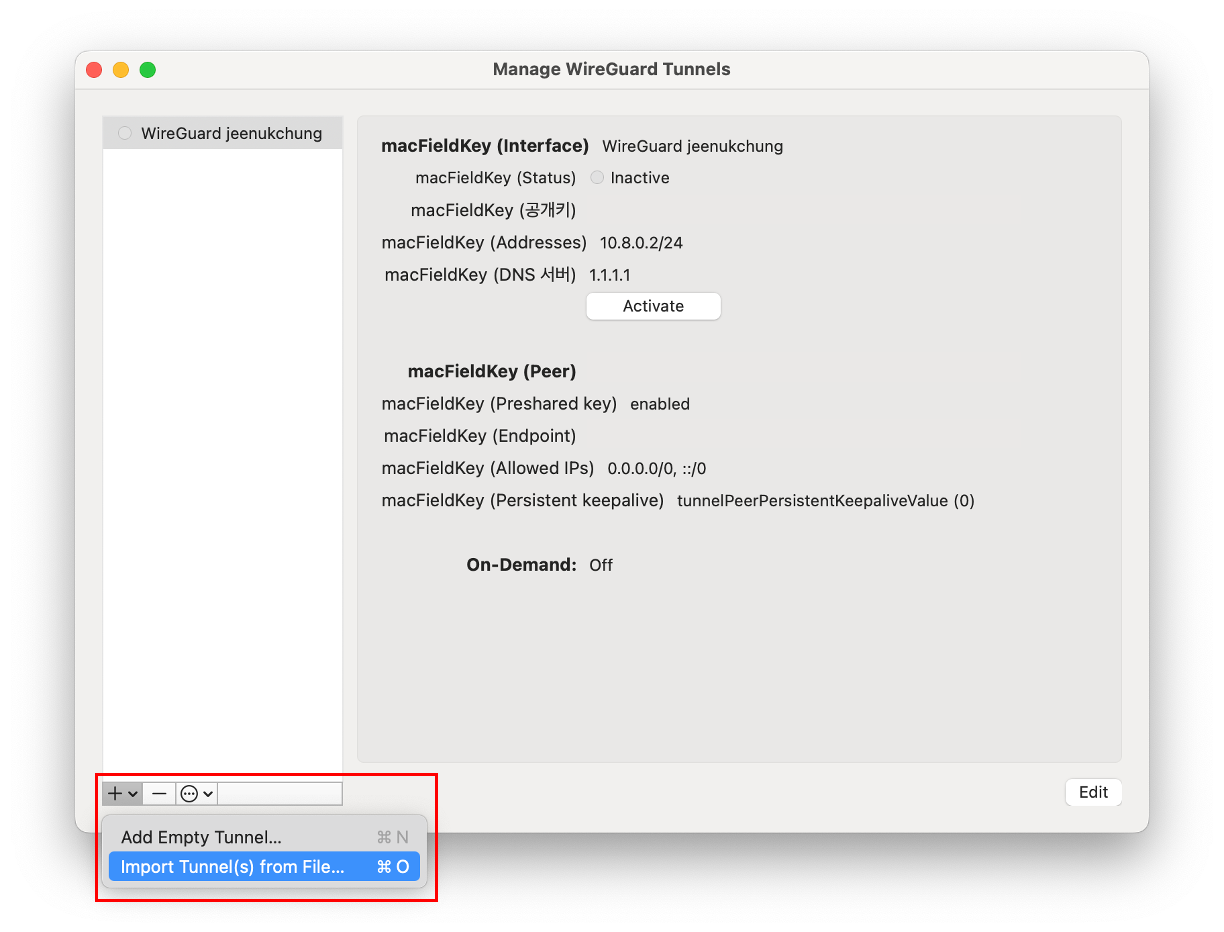
Task: Click the status circle in tunnel list row
Action: pos(124,133)
